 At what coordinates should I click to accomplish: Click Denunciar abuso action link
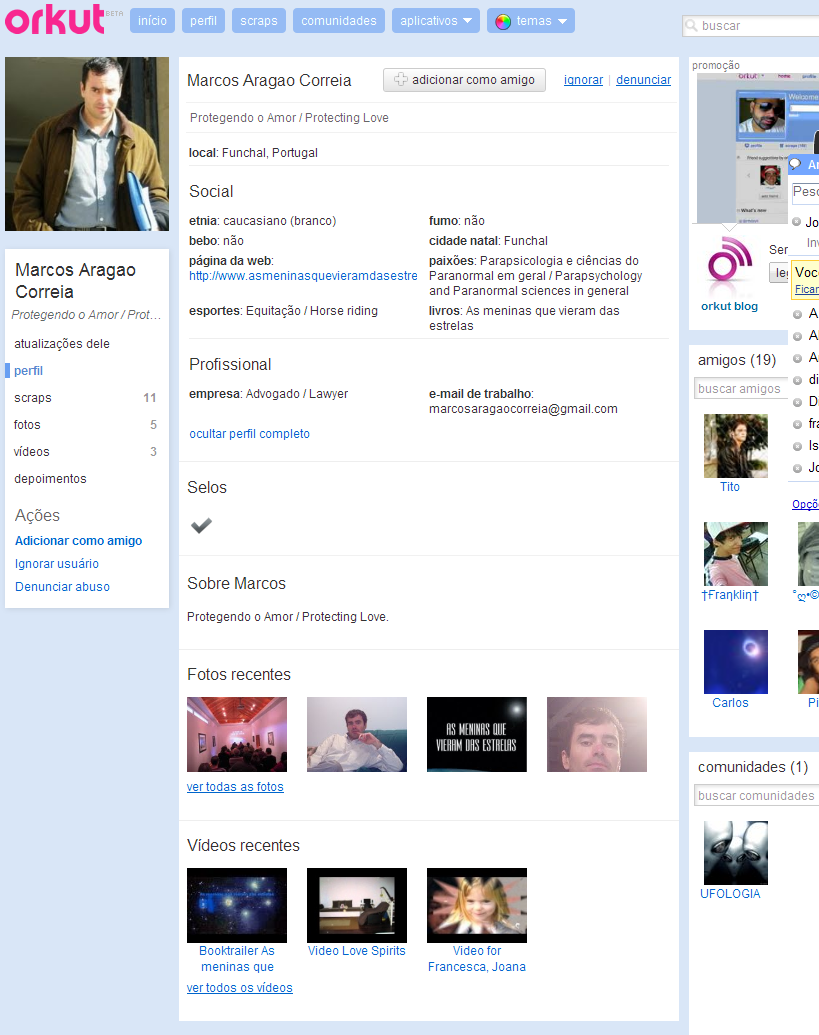(x=62, y=587)
